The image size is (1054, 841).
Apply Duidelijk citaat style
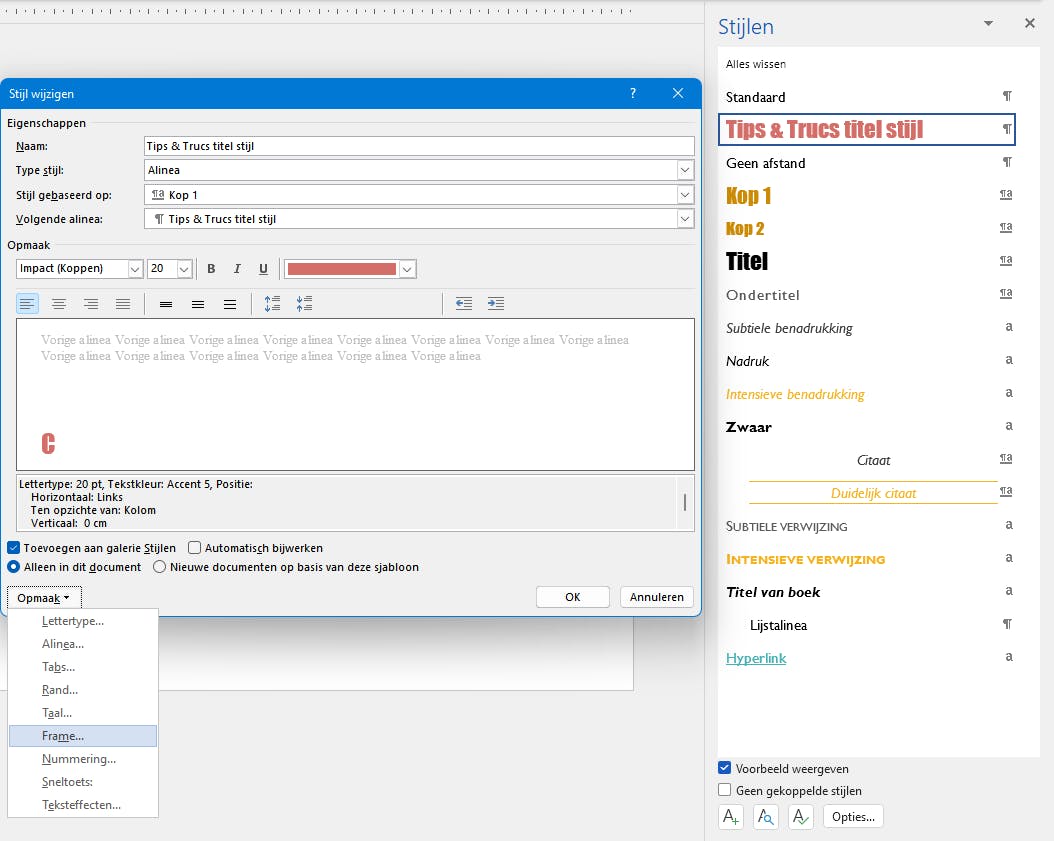866,493
